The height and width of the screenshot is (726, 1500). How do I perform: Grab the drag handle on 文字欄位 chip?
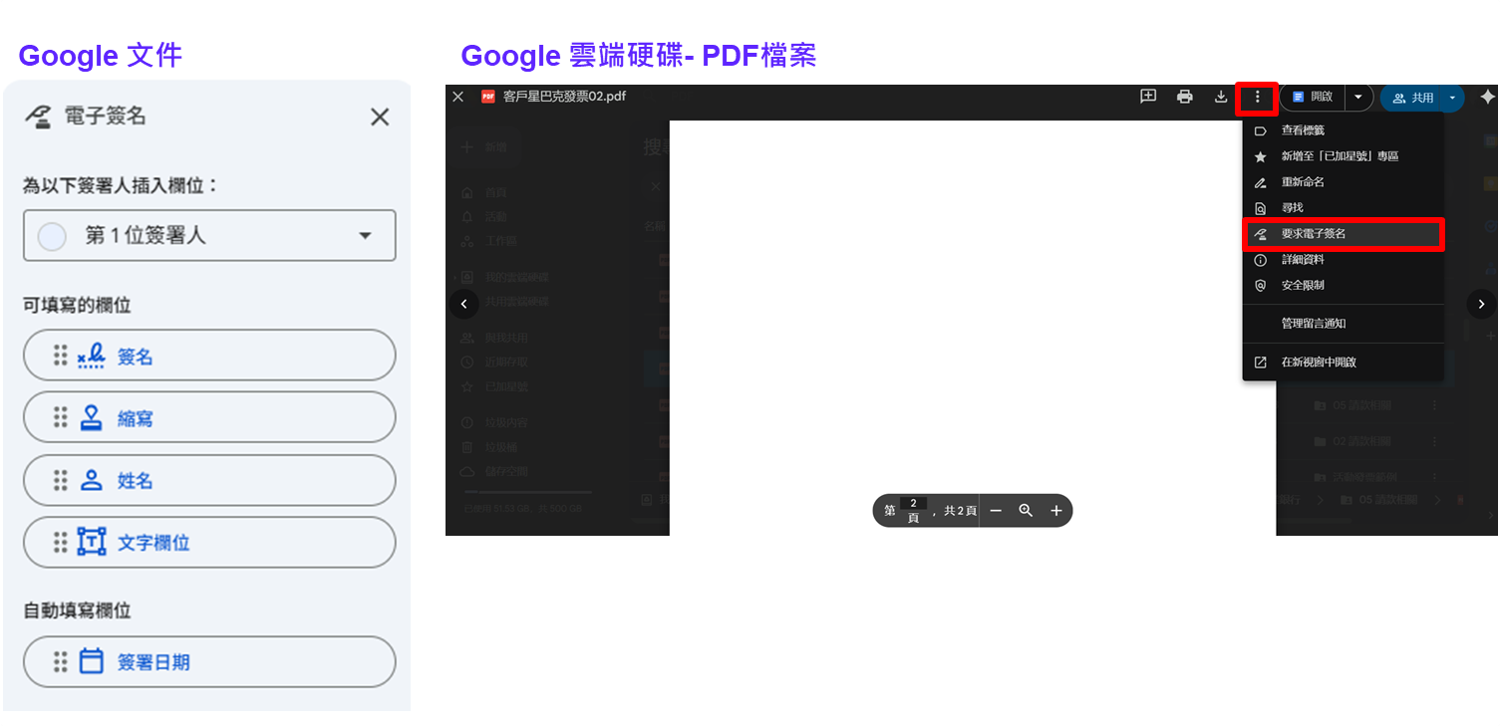(x=61, y=542)
